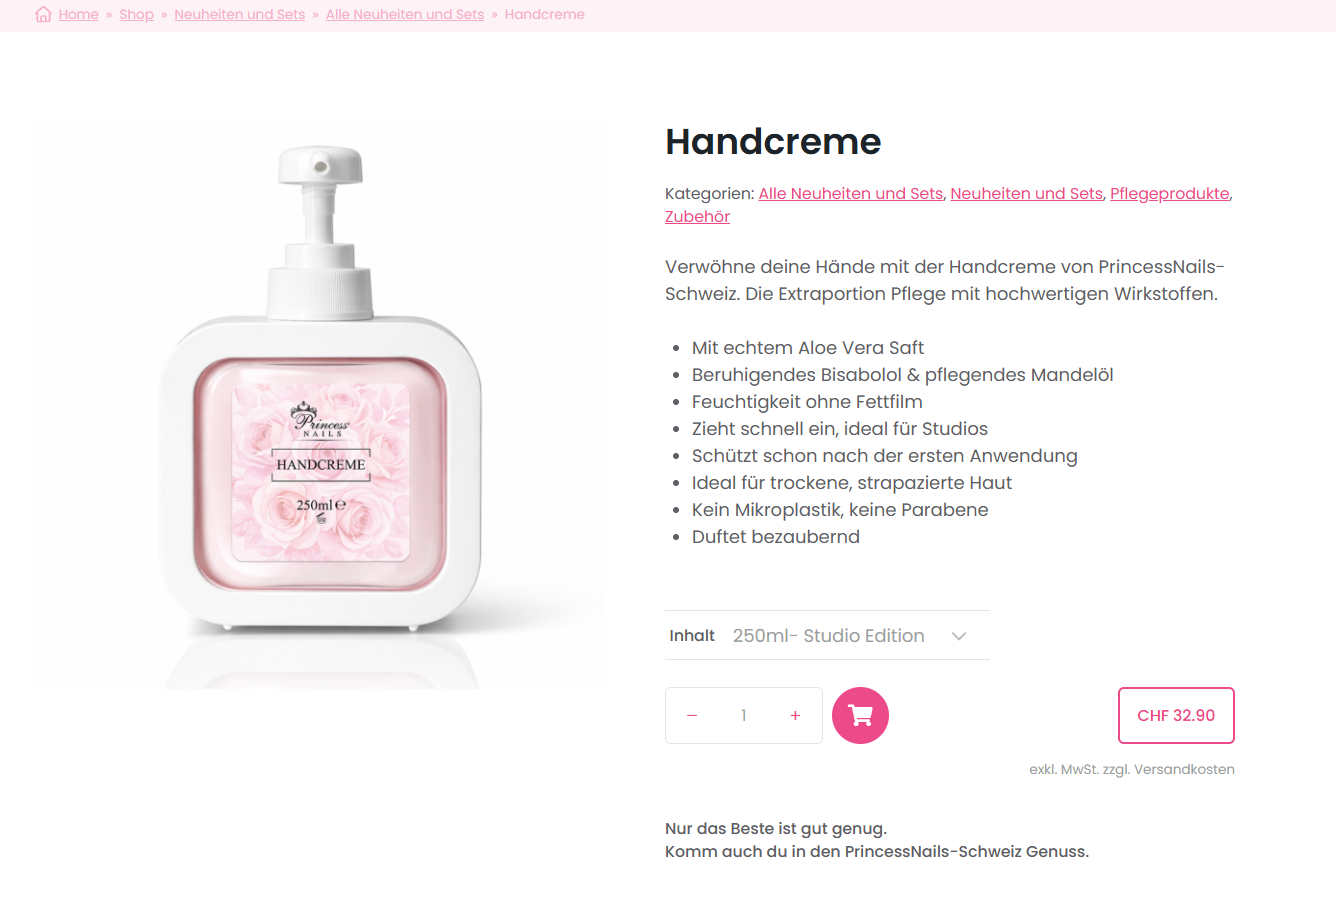Visit Neuheiten und Sets category link
This screenshot has height=907, width=1336.
pos(1027,193)
